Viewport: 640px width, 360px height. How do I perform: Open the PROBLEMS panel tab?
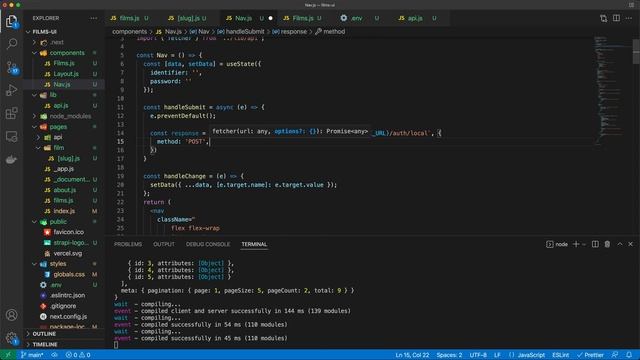click(x=128, y=244)
